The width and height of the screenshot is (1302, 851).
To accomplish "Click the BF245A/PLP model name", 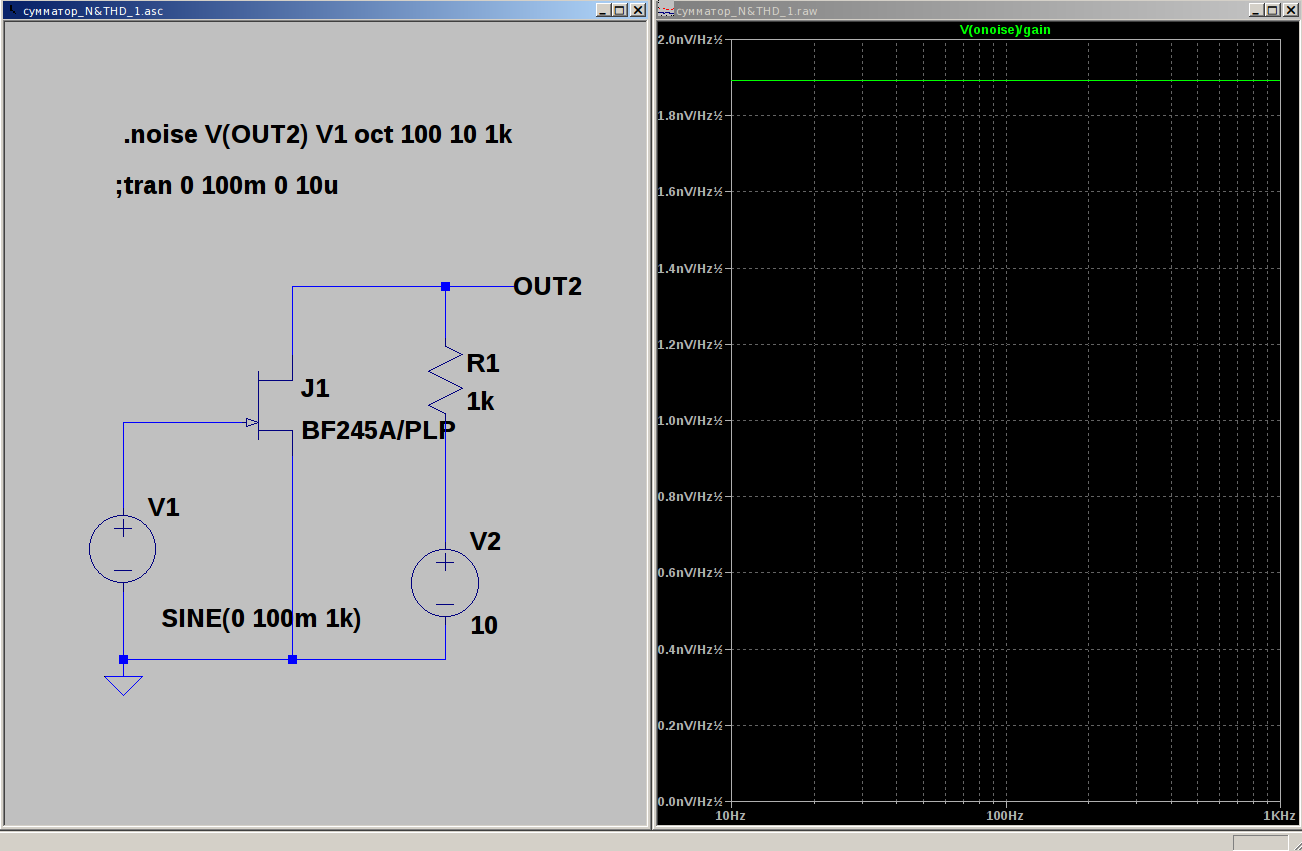I will (378, 431).
